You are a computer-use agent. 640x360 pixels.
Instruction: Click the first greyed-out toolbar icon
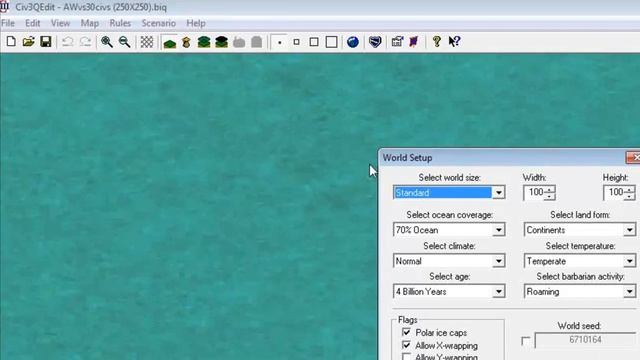[239, 42]
